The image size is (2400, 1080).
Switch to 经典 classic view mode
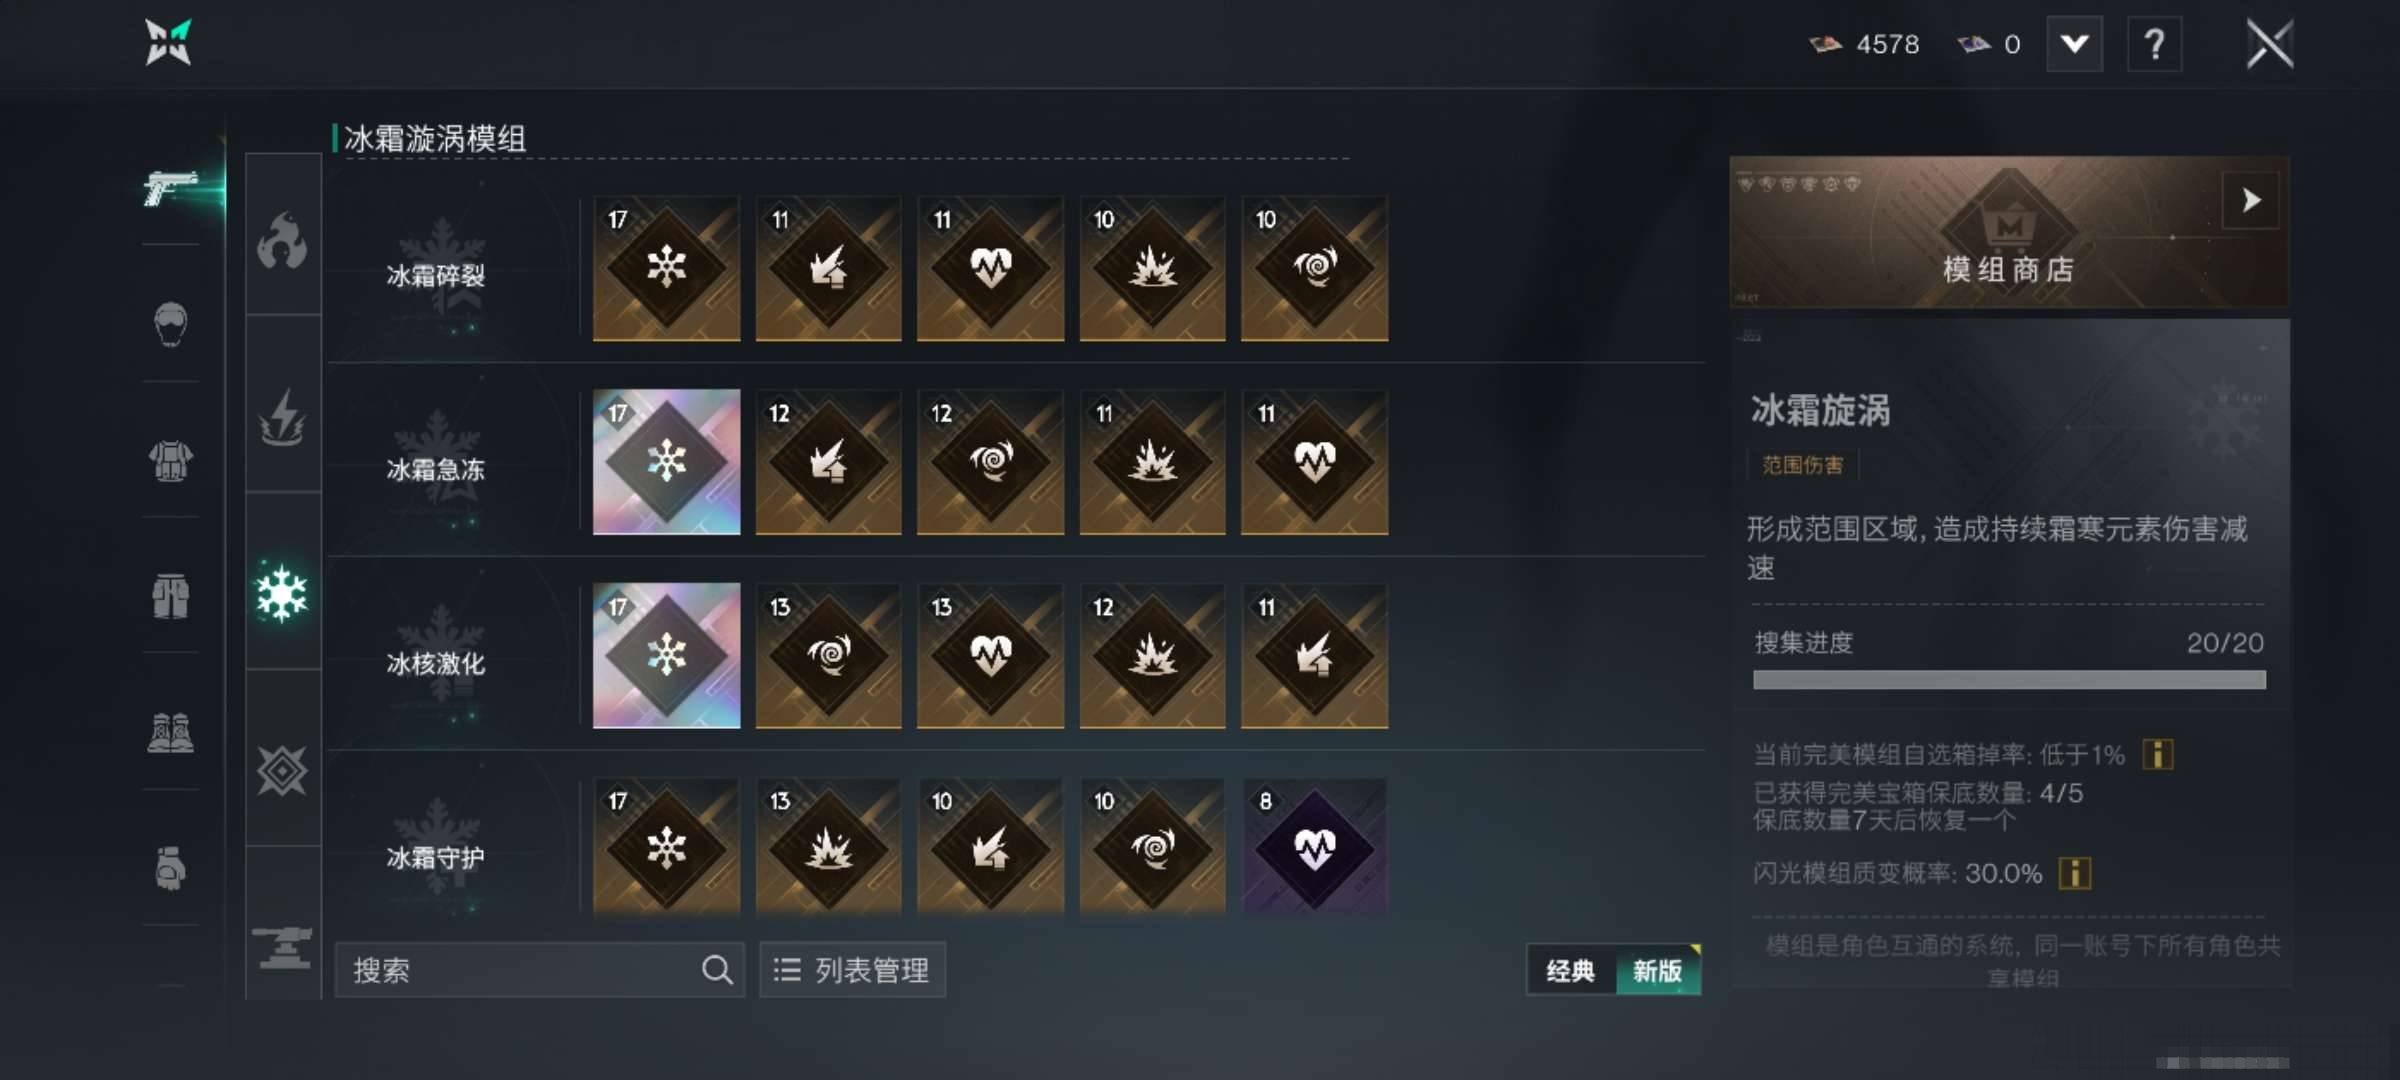[1571, 970]
